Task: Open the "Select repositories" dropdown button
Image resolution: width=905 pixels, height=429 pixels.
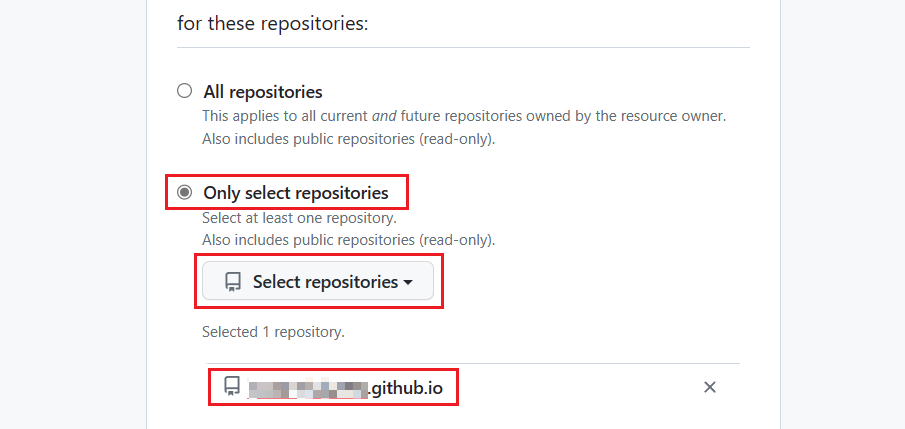Action: (x=318, y=282)
